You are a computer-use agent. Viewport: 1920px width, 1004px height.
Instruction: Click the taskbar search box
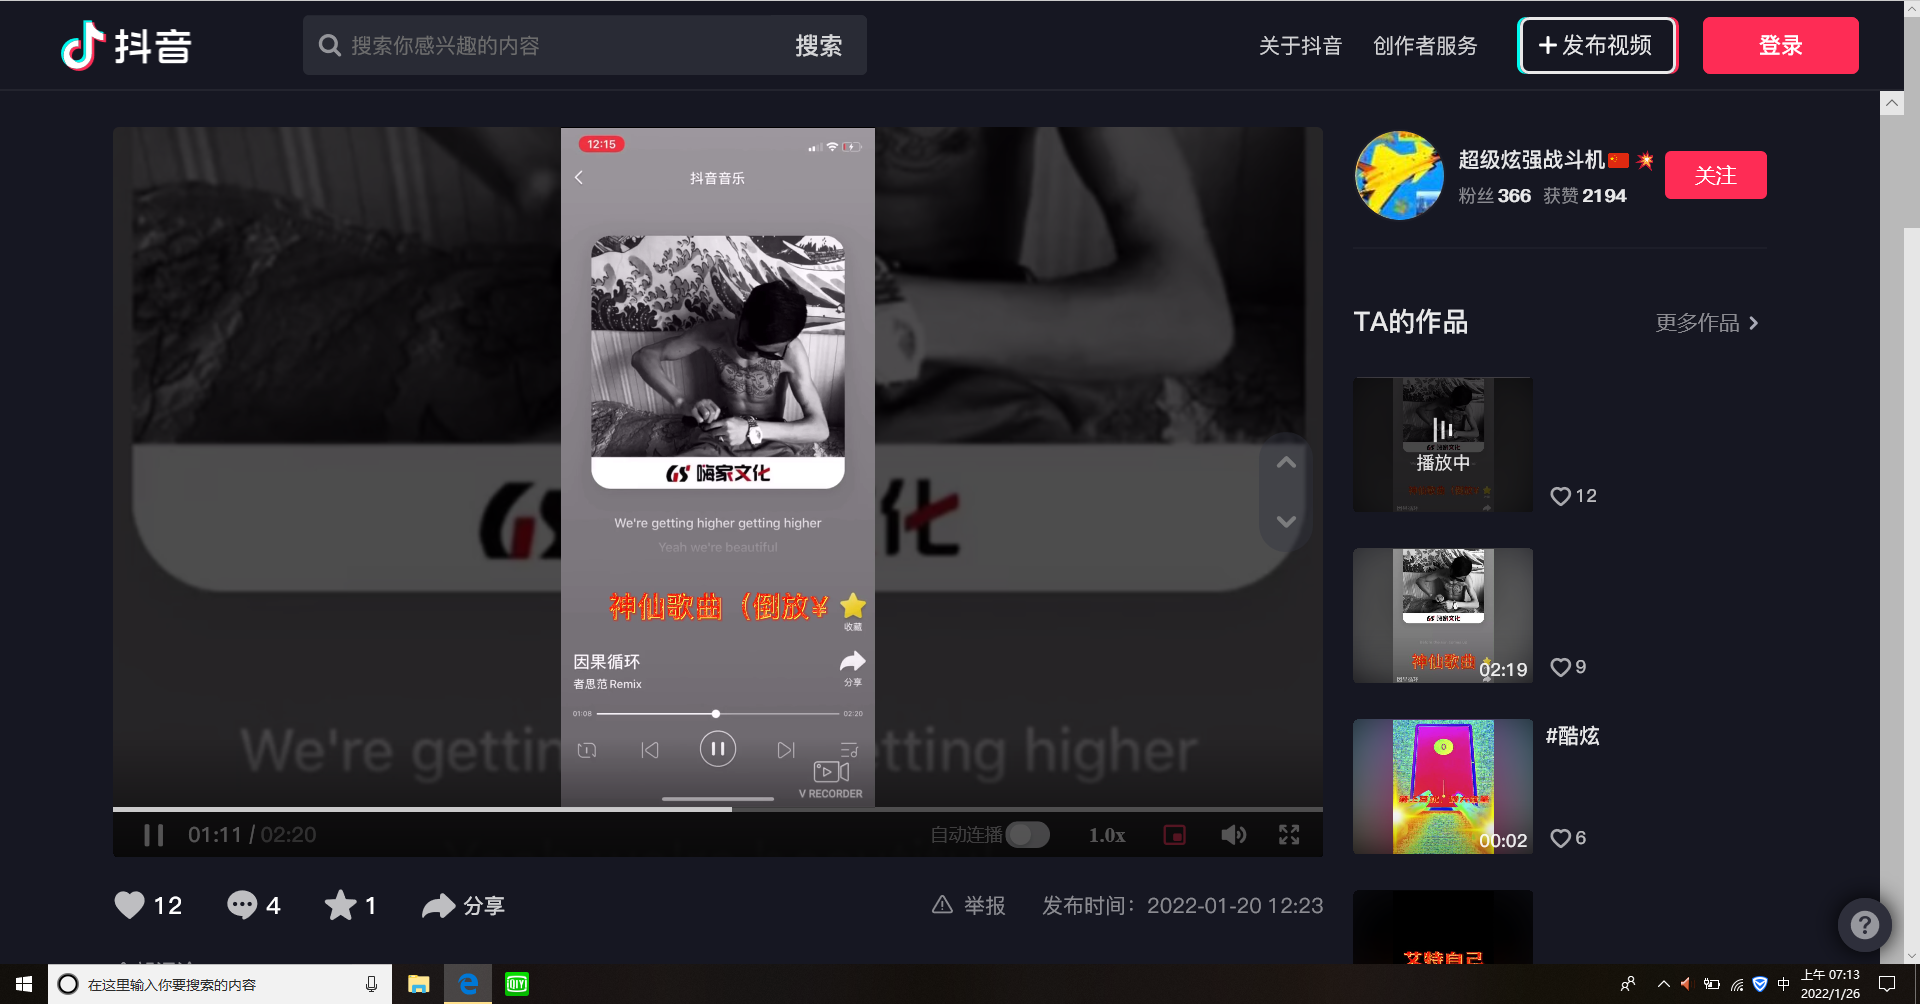click(220, 984)
